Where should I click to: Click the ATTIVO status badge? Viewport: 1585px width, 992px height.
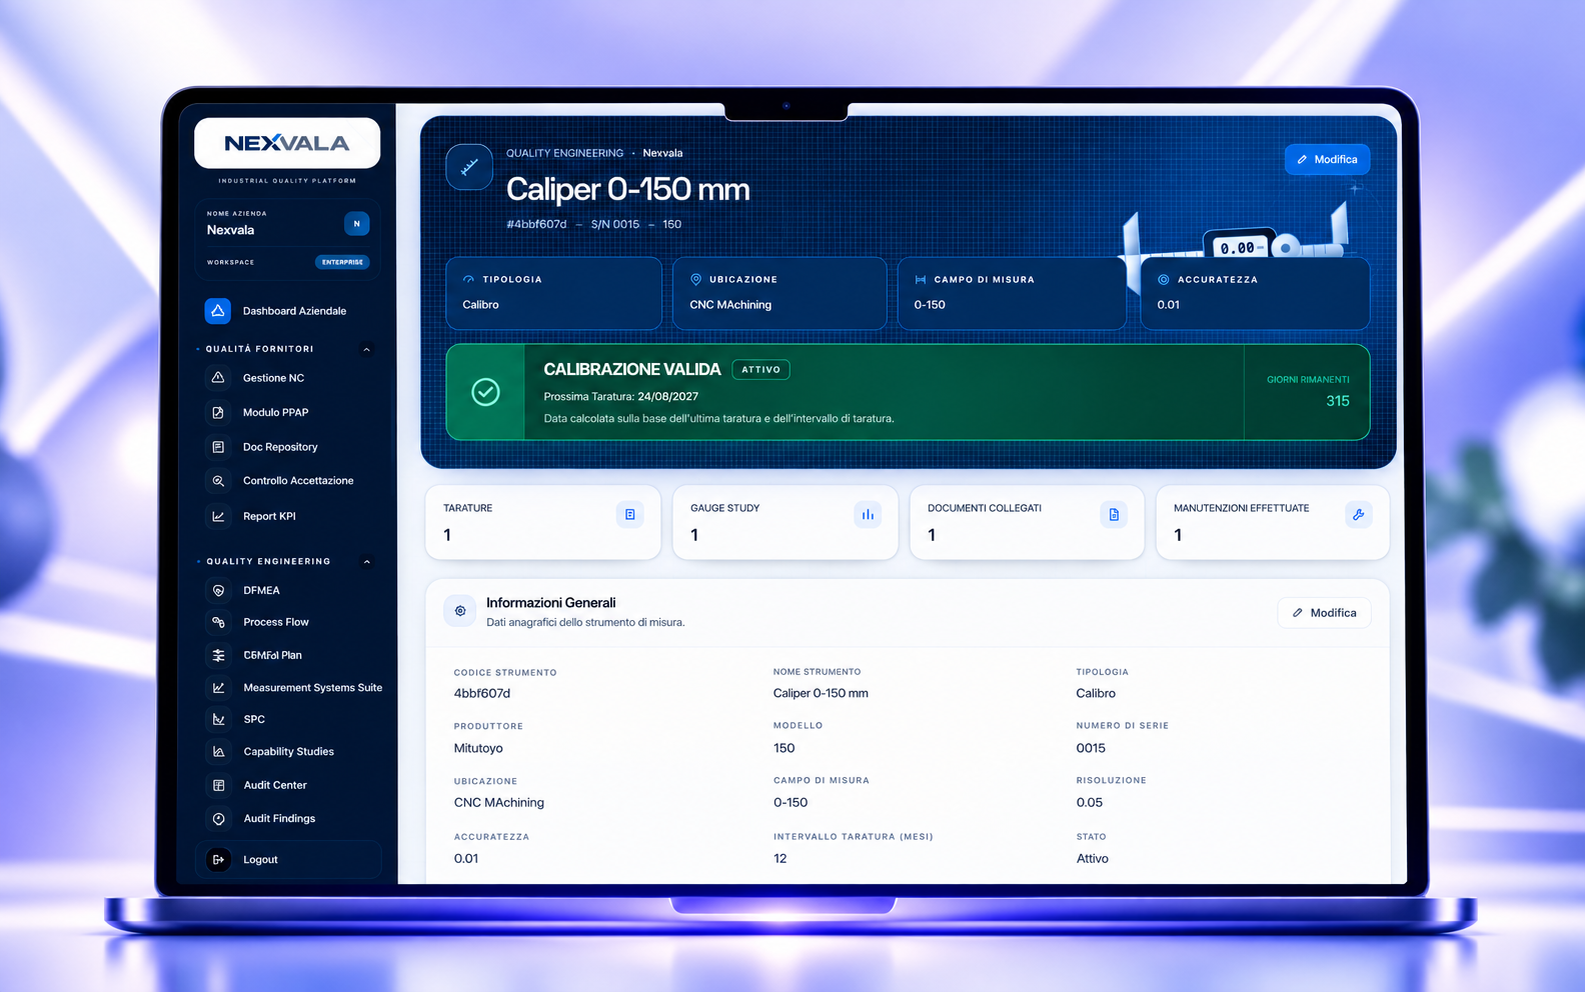[x=761, y=370]
